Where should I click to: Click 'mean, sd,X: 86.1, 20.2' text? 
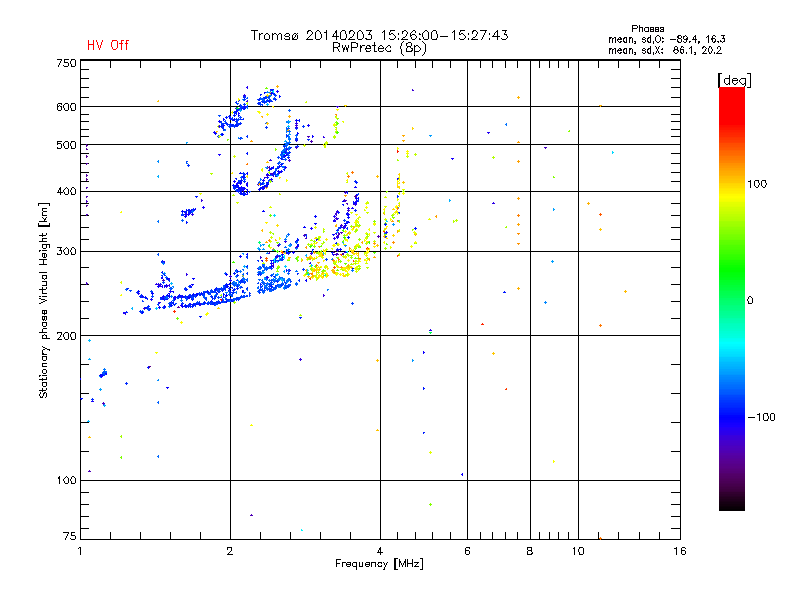click(x=665, y=50)
